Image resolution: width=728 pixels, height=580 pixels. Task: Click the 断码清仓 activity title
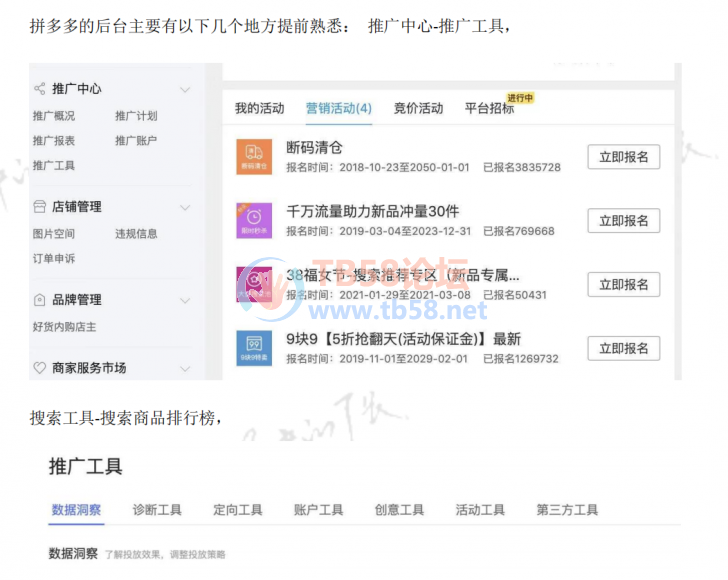[x=314, y=148]
